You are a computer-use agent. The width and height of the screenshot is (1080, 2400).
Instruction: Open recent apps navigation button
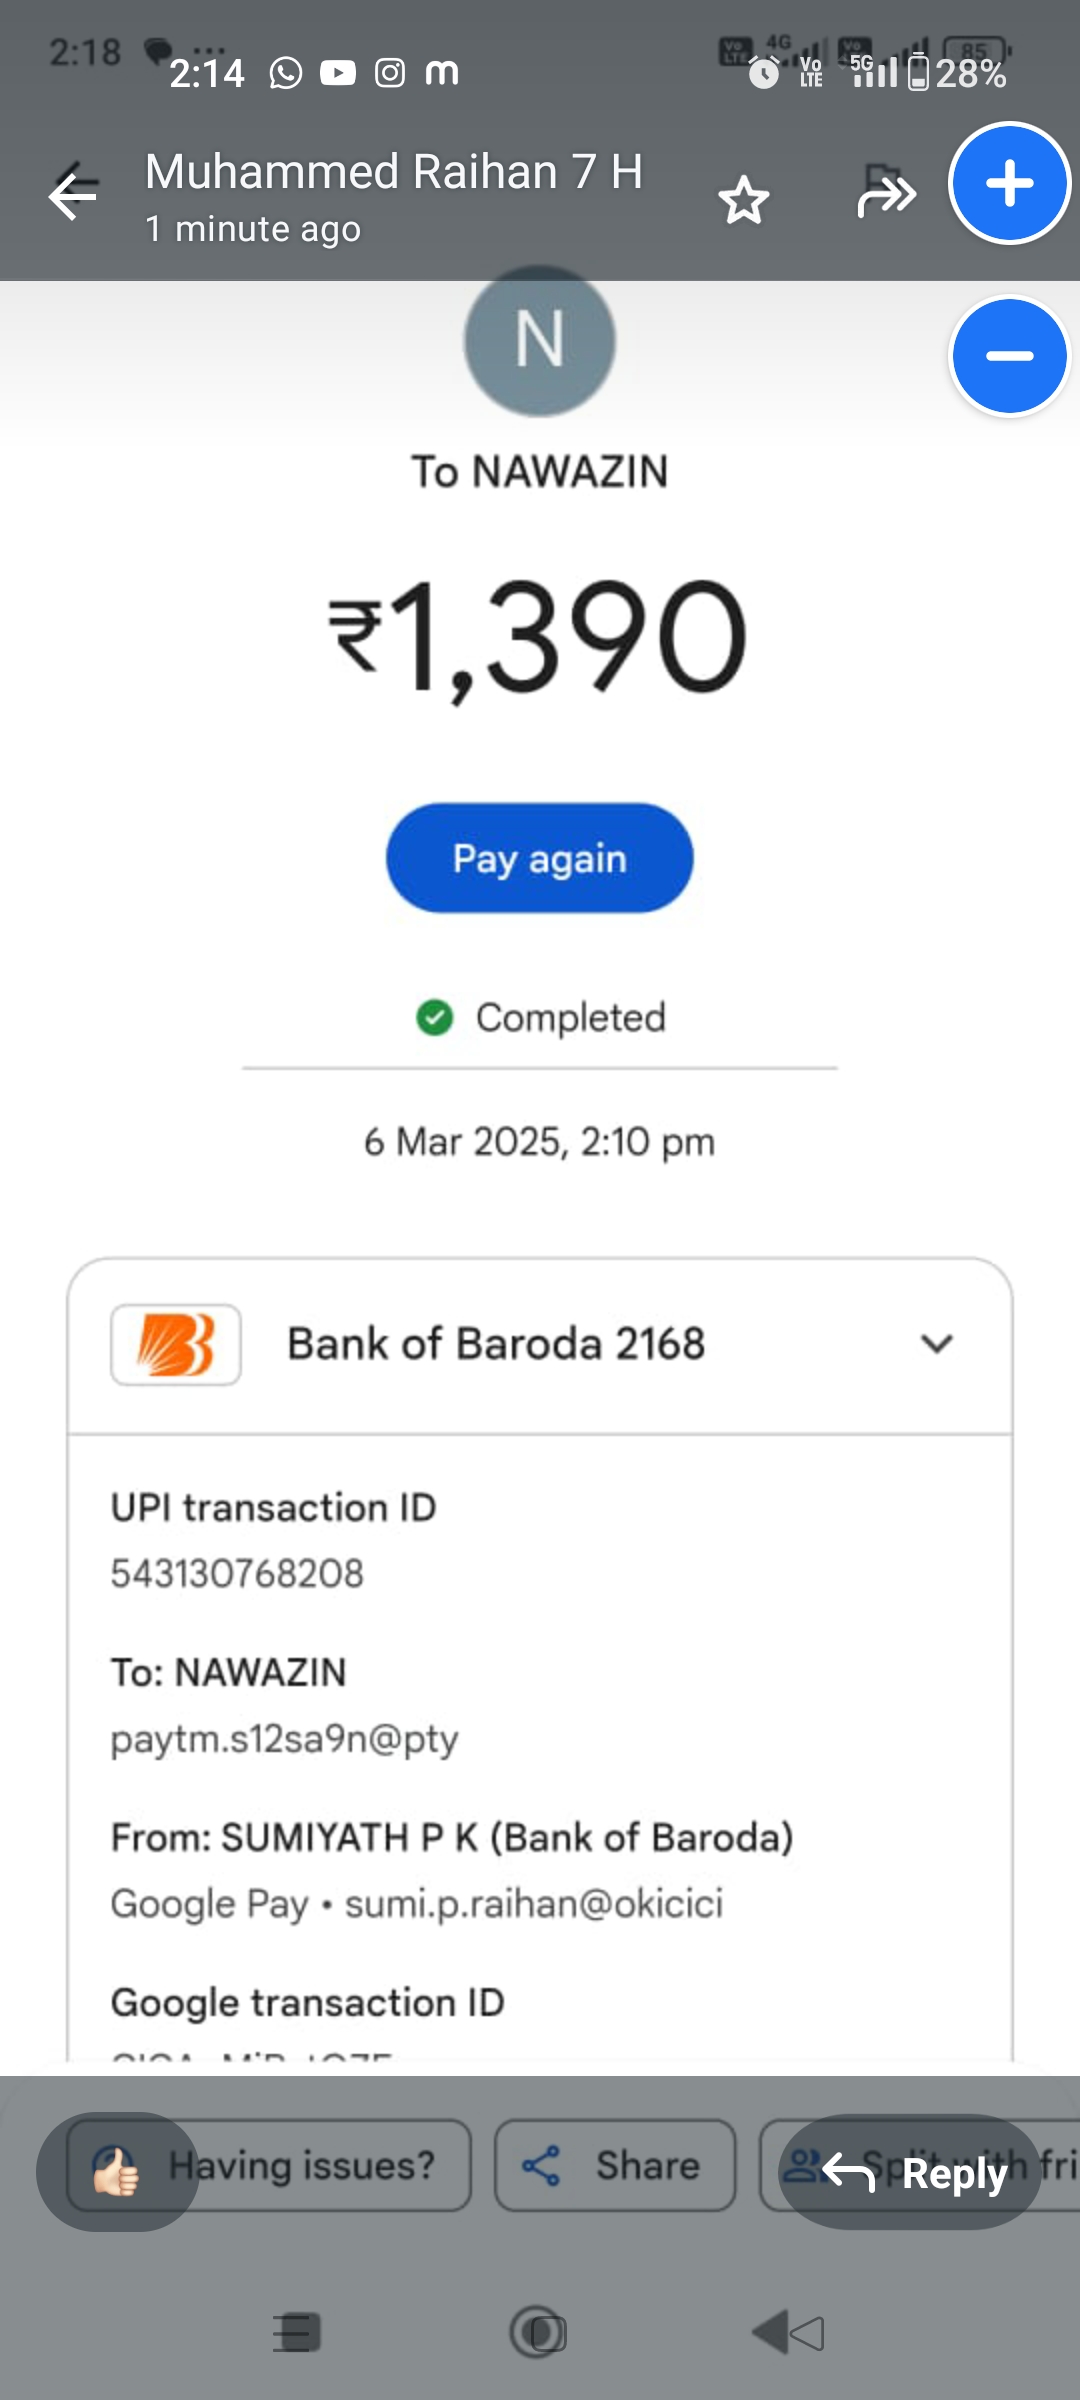(297, 2333)
